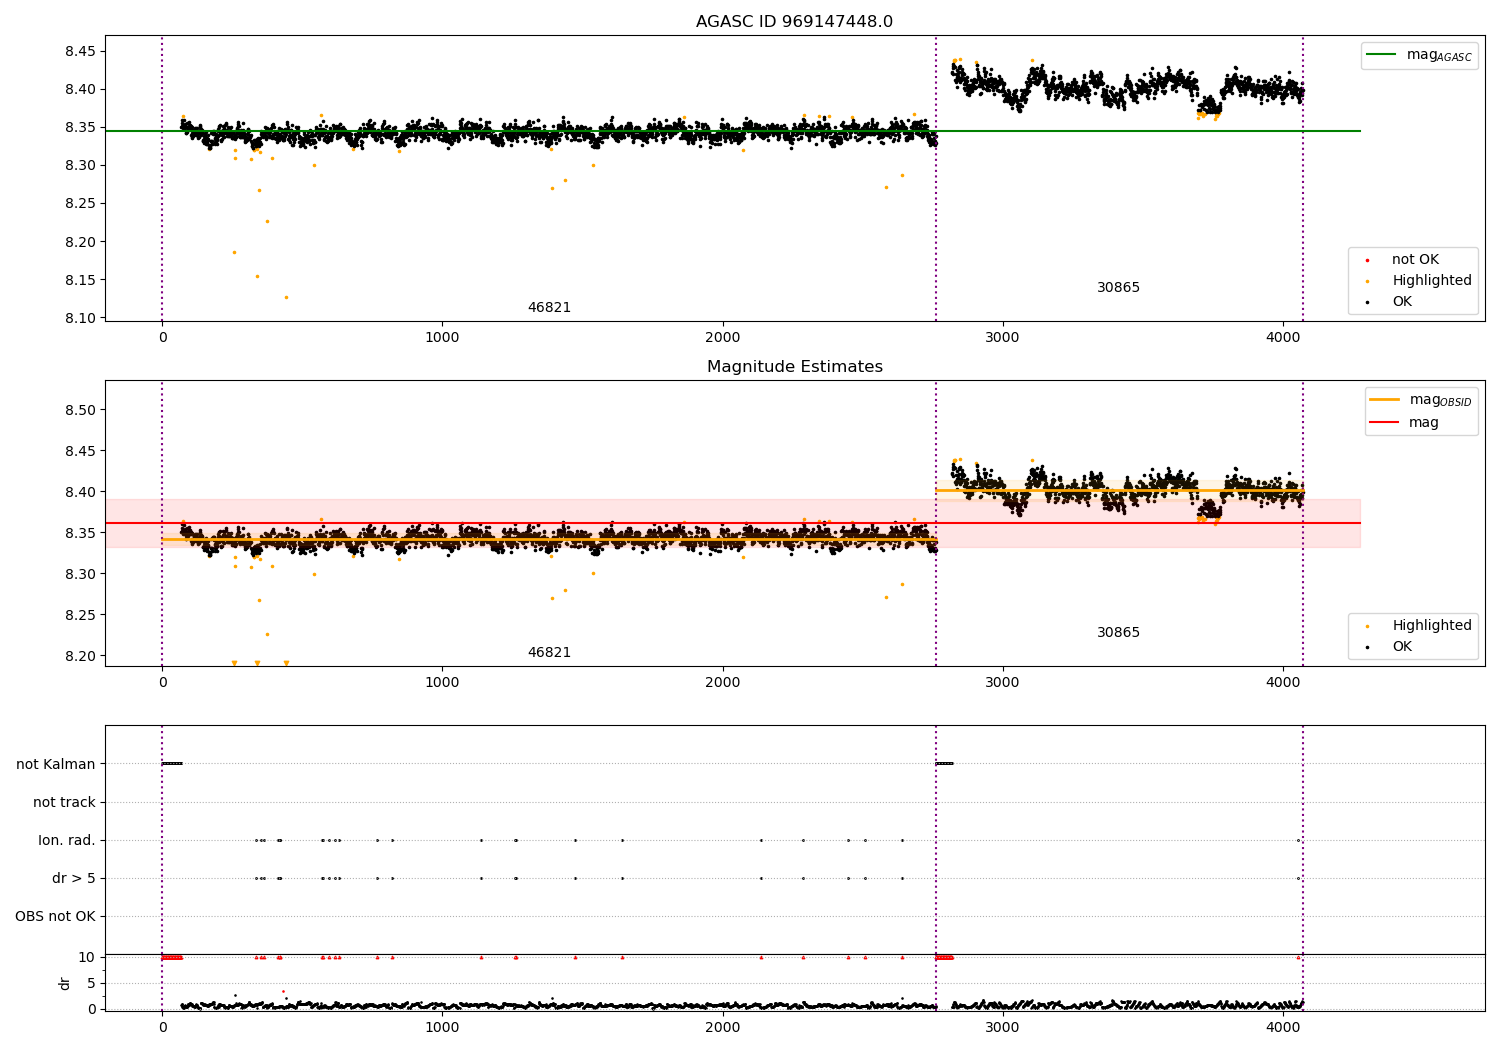The width and height of the screenshot is (1500, 1050).
Task: Select the red 'mag' legend line sample
Action: pos(1384,423)
